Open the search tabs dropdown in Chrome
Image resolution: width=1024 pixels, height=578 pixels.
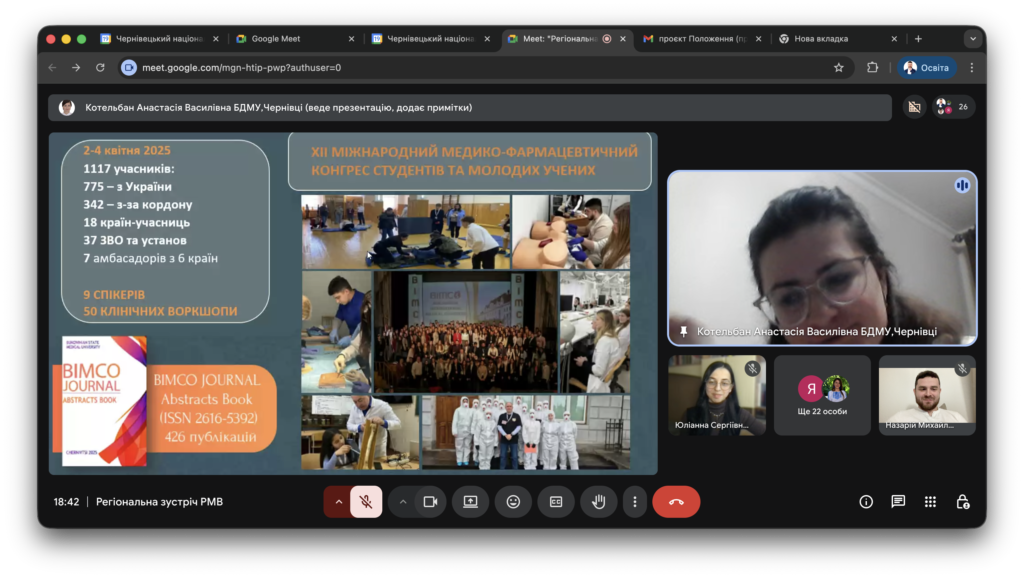click(972, 39)
